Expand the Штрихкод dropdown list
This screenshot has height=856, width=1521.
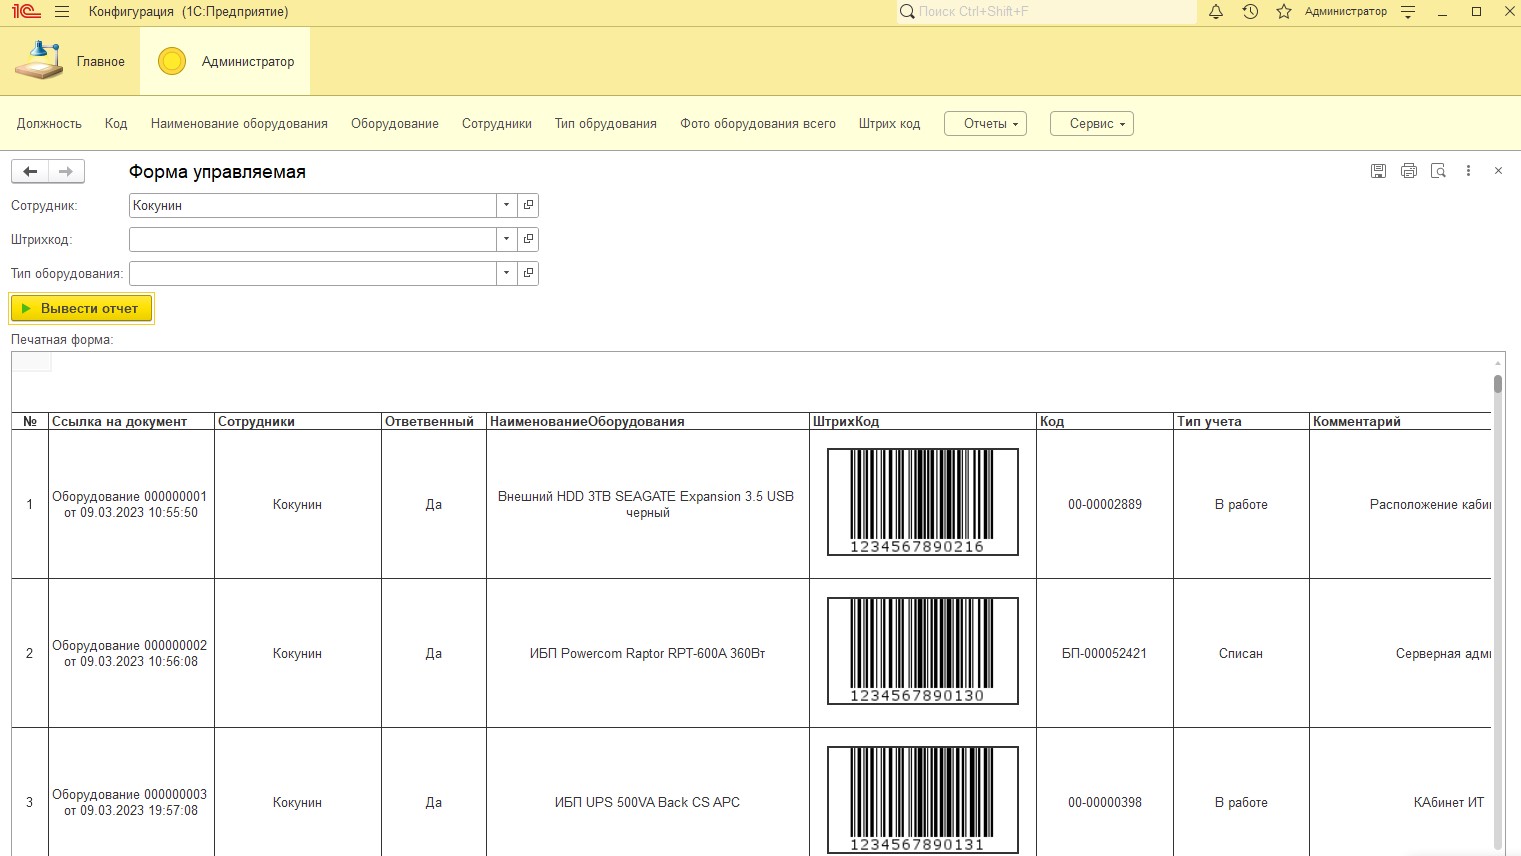pyautogui.click(x=506, y=239)
